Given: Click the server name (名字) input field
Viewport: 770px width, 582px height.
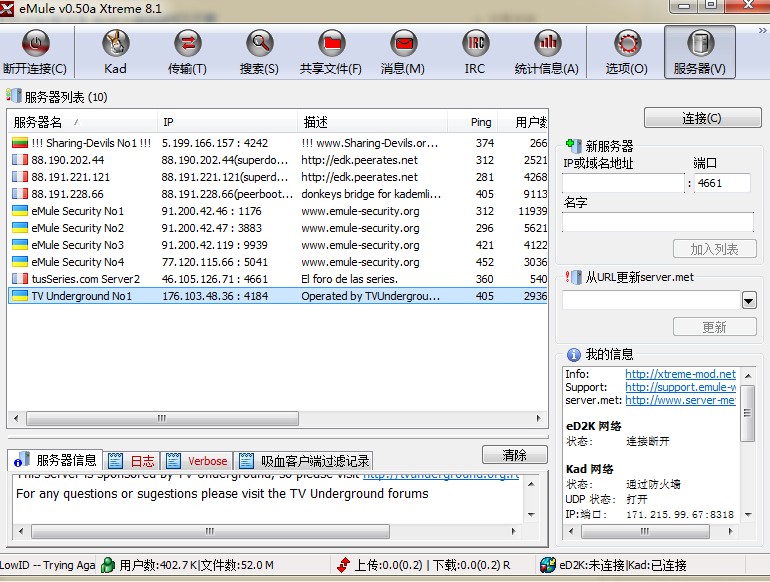Looking at the screenshot, I should (x=658, y=222).
